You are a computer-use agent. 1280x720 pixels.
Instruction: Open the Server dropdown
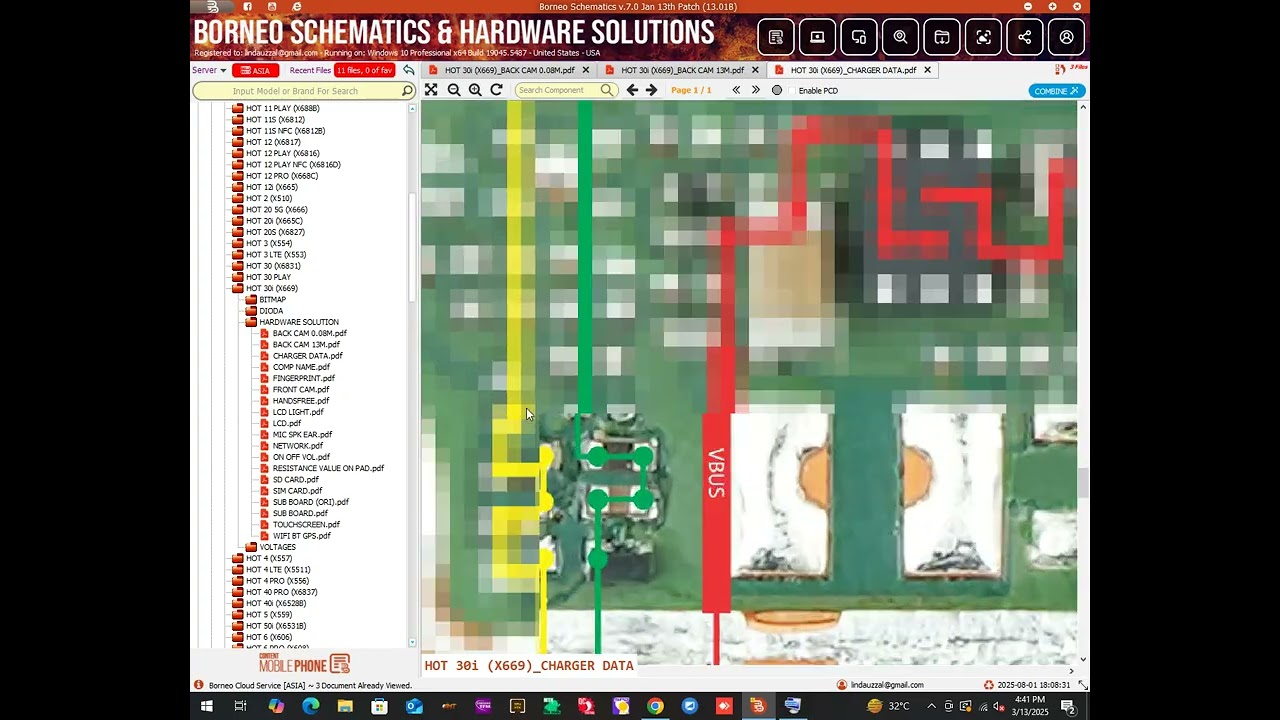209,70
